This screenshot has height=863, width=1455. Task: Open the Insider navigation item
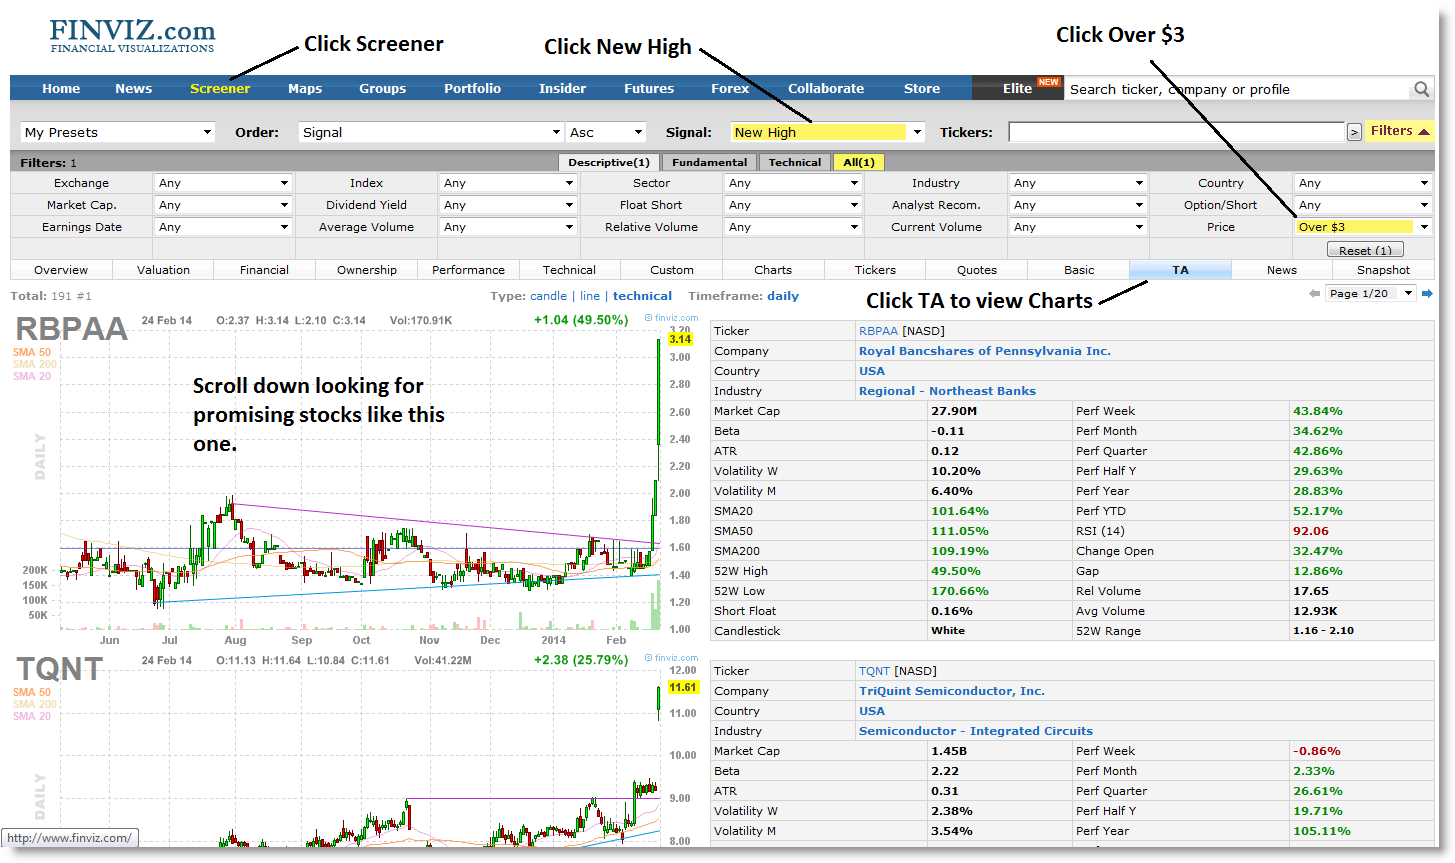tap(563, 88)
